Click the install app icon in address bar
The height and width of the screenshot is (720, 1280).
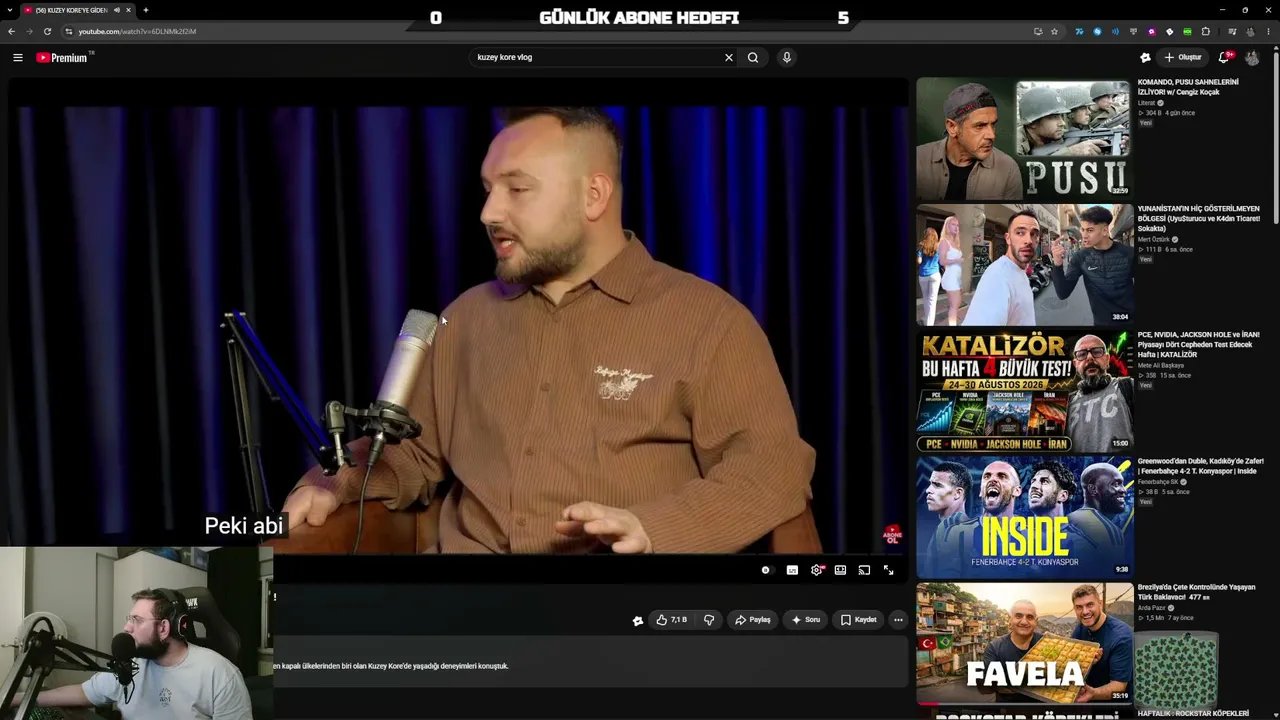pyautogui.click(x=1038, y=31)
